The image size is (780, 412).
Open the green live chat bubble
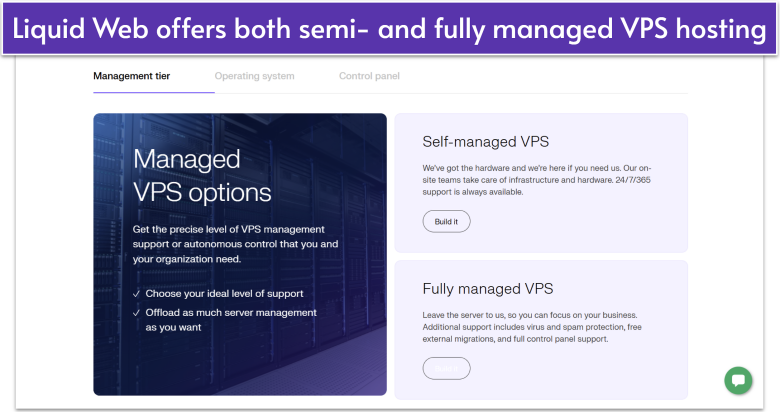tap(738, 380)
